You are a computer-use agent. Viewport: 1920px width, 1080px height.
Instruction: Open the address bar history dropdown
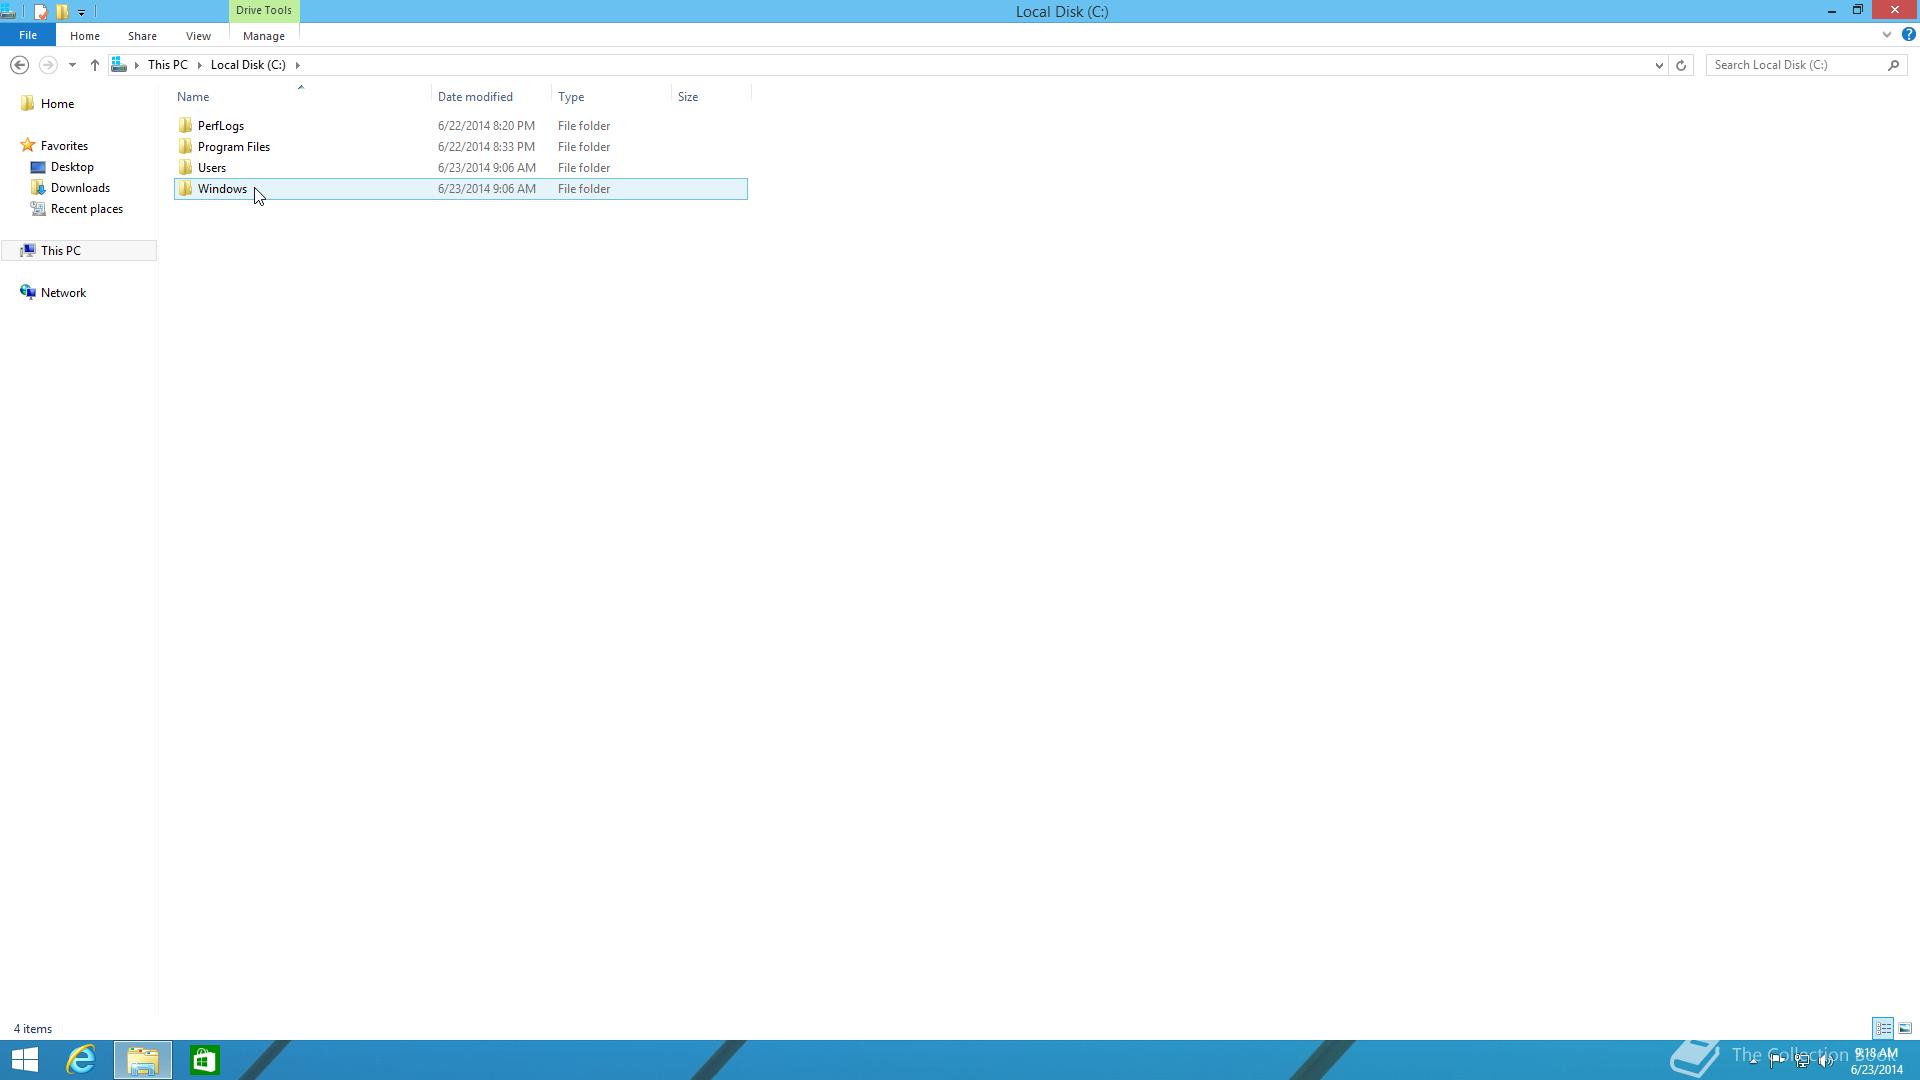pos(1659,65)
